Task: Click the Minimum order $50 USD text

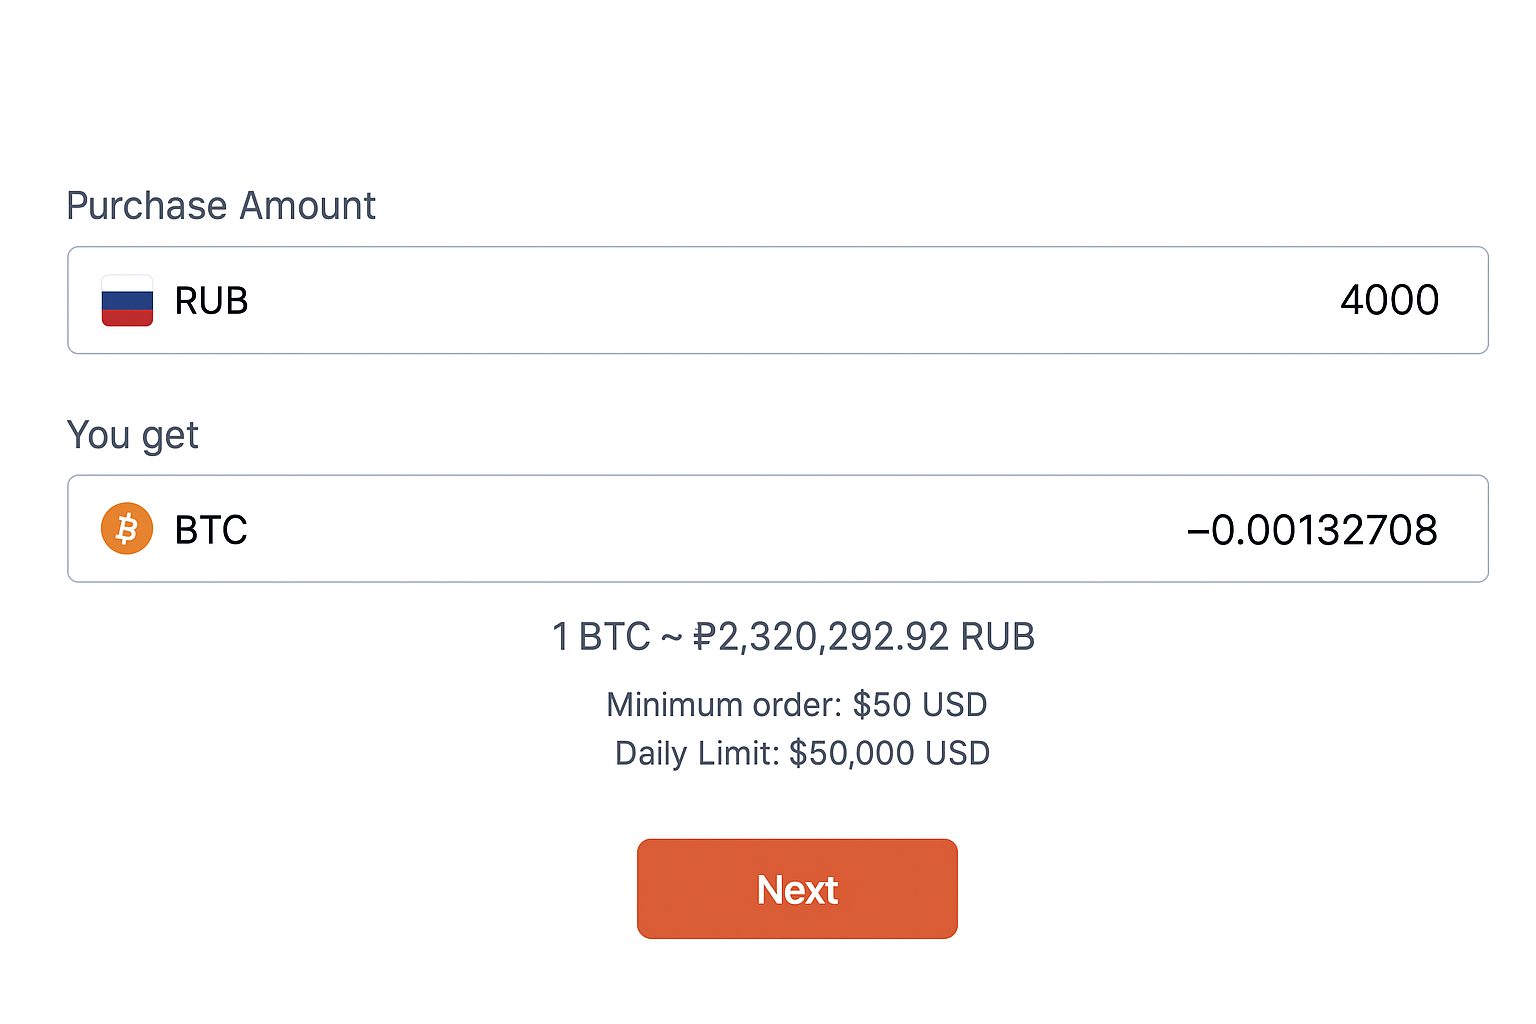Action: [x=795, y=704]
